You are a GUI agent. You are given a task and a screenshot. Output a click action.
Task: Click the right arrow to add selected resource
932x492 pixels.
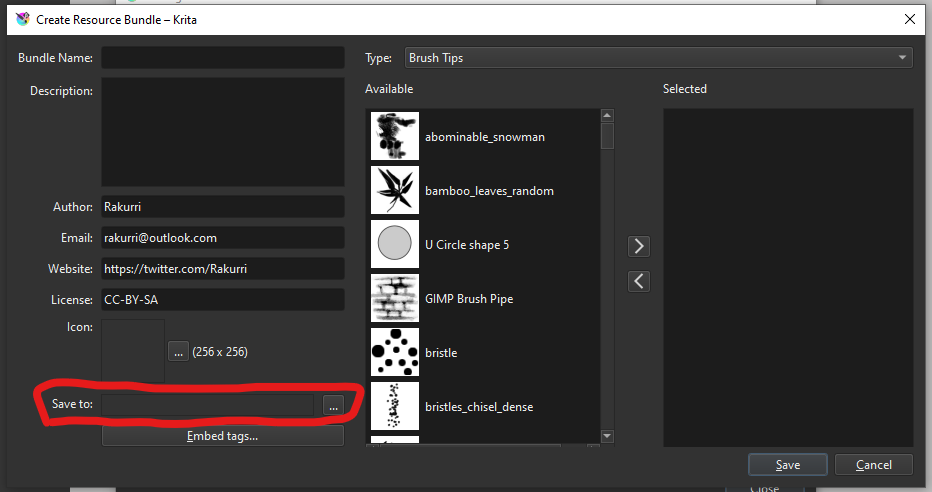click(x=639, y=246)
